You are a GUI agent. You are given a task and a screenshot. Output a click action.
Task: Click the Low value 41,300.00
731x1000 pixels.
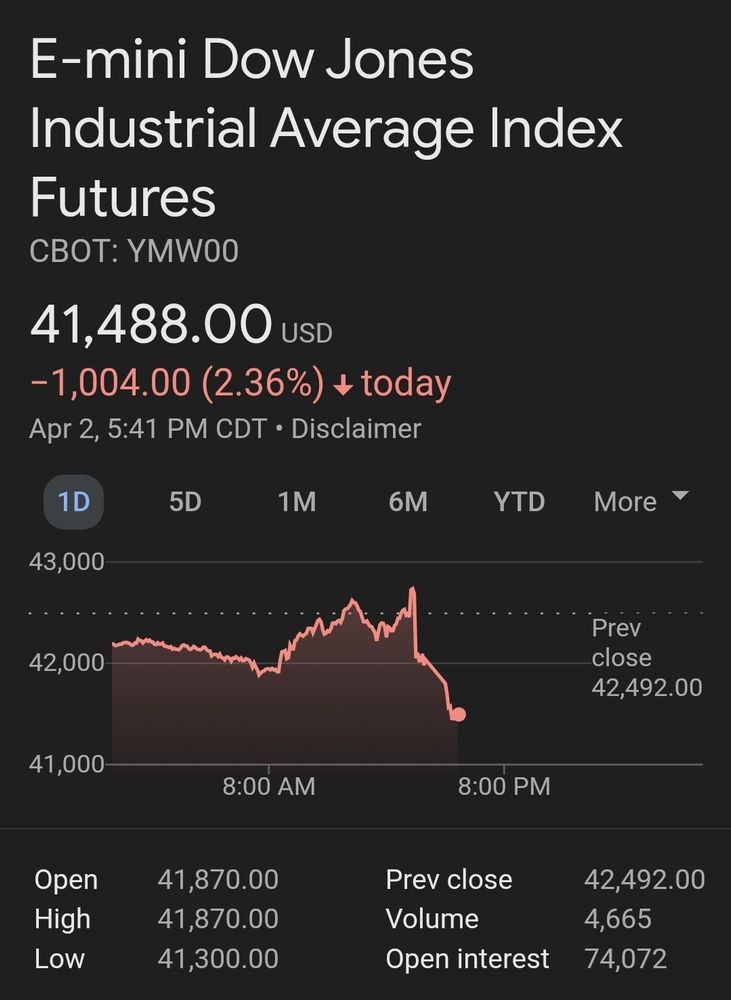(x=218, y=959)
